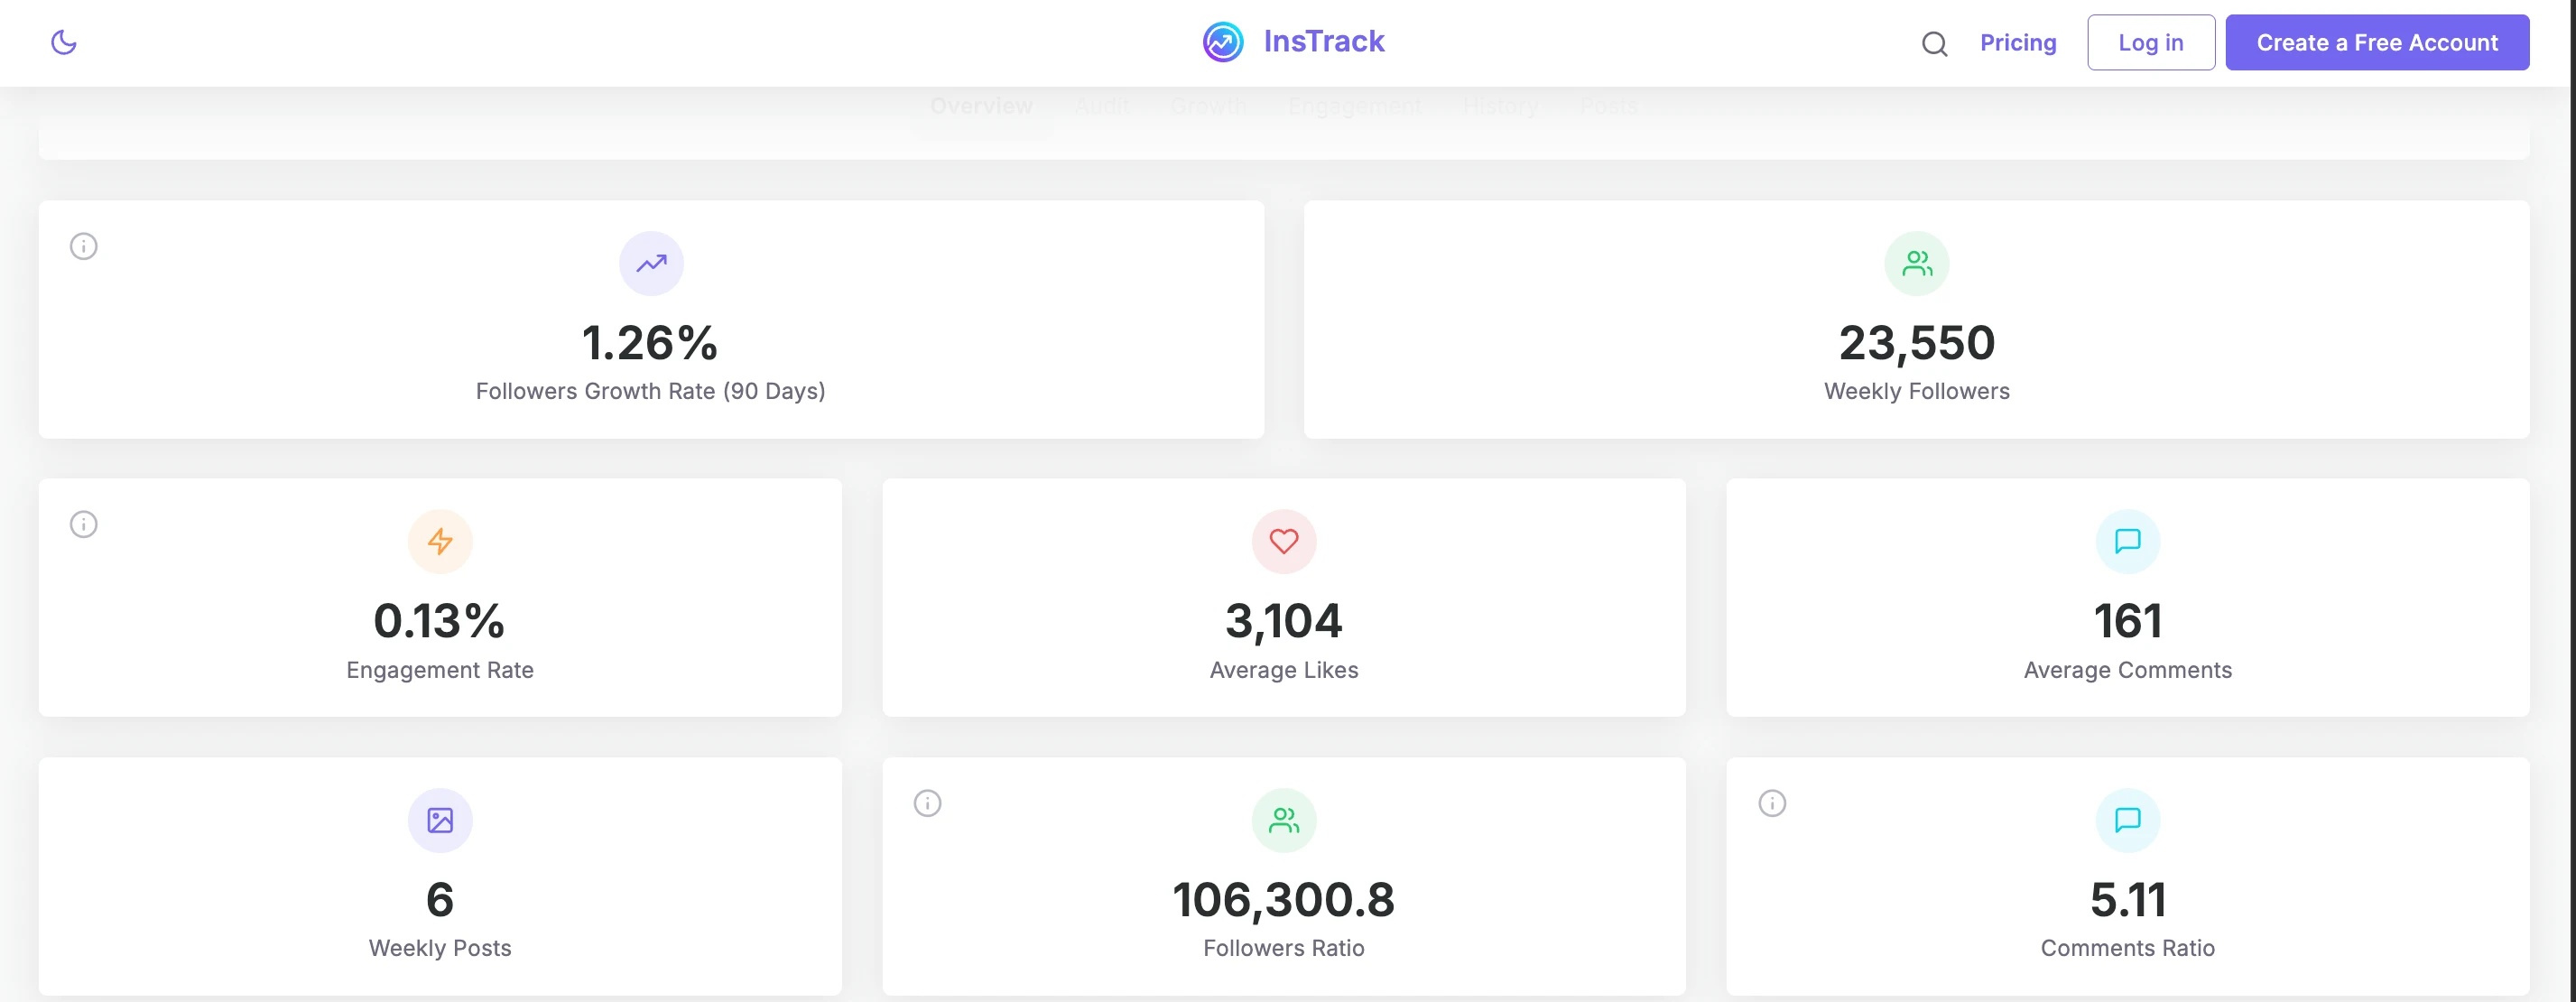Image resolution: width=2576 pixels, height=1002 pixels.
Task: Click the info icon on the Followers Ratio card
Action: point(927,802)
